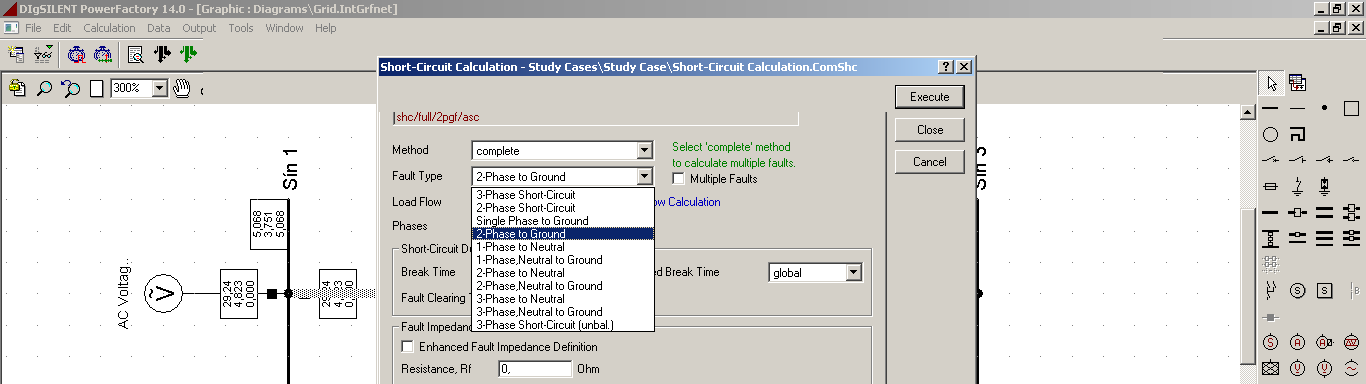Open the green output results icon

189,55
